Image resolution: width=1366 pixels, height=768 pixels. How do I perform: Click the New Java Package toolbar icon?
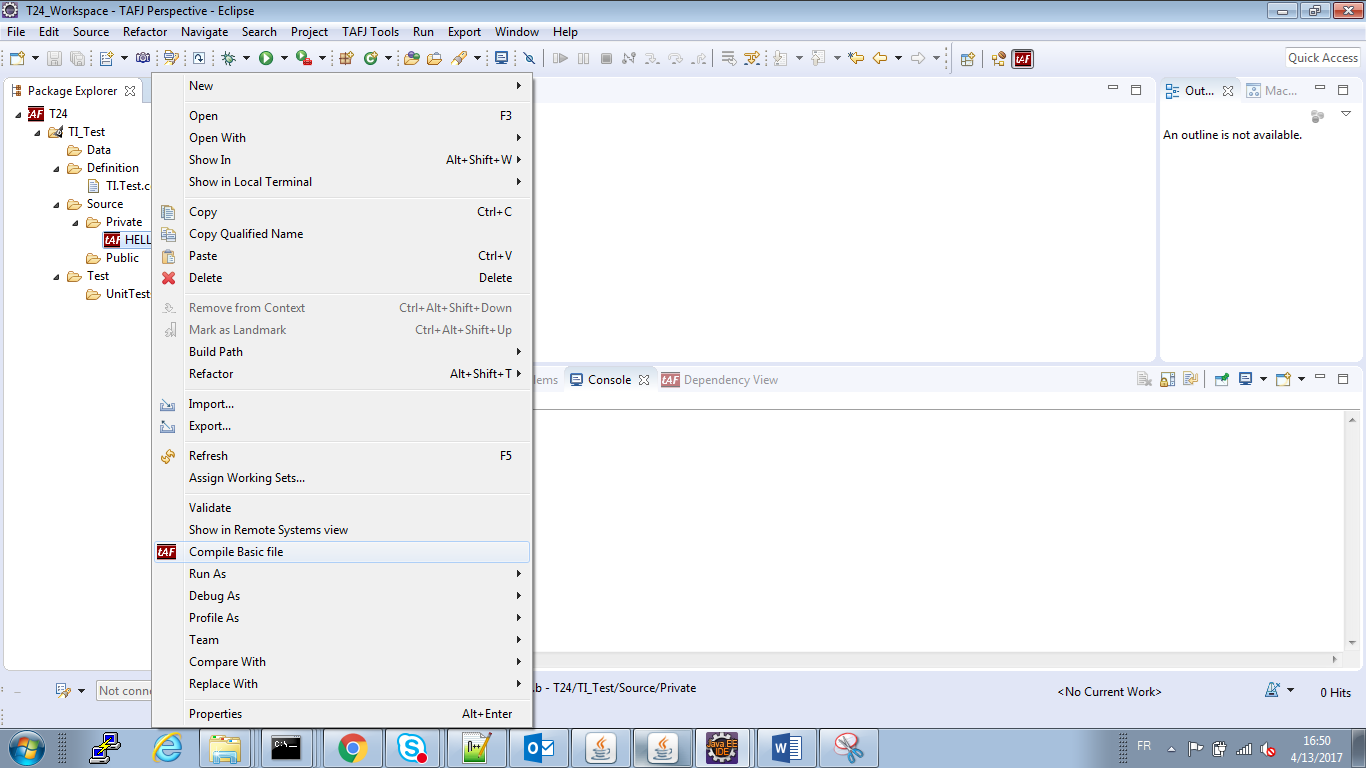pos(347,59)
